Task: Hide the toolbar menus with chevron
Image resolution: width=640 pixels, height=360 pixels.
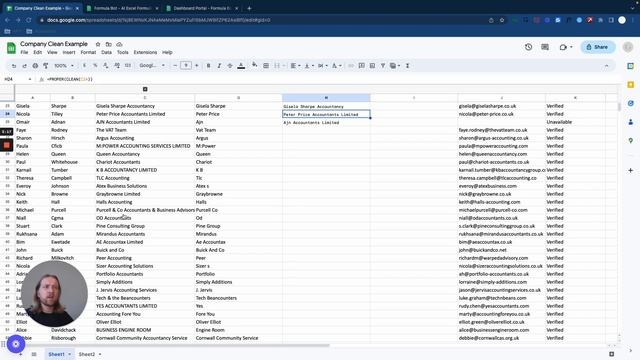Action: 607,66
